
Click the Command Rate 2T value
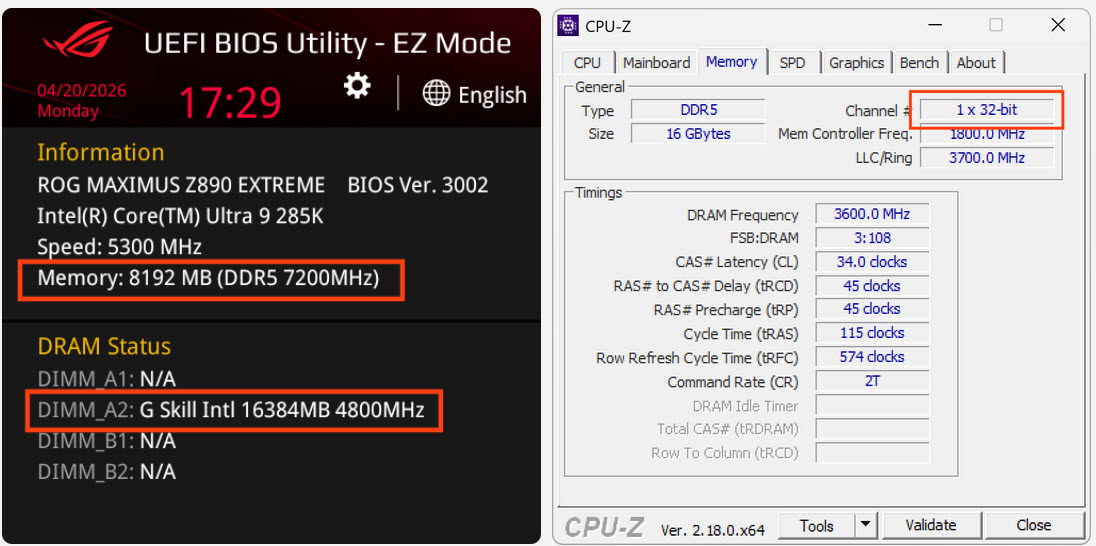coord(872,381)
